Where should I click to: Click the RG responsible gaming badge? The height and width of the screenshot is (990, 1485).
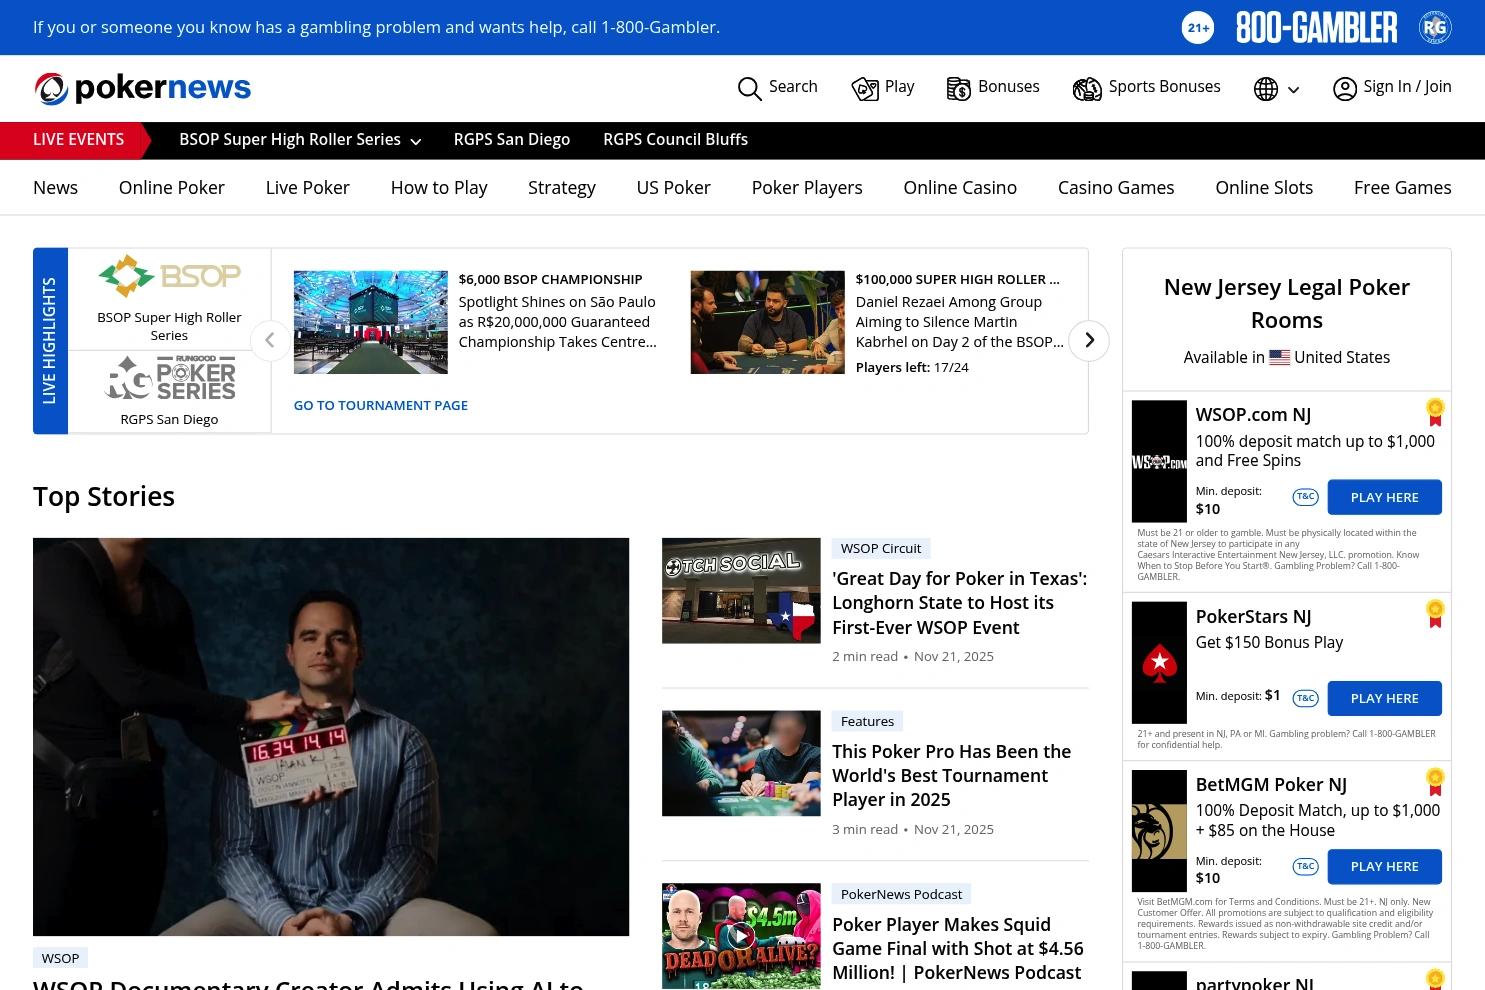1435,27
